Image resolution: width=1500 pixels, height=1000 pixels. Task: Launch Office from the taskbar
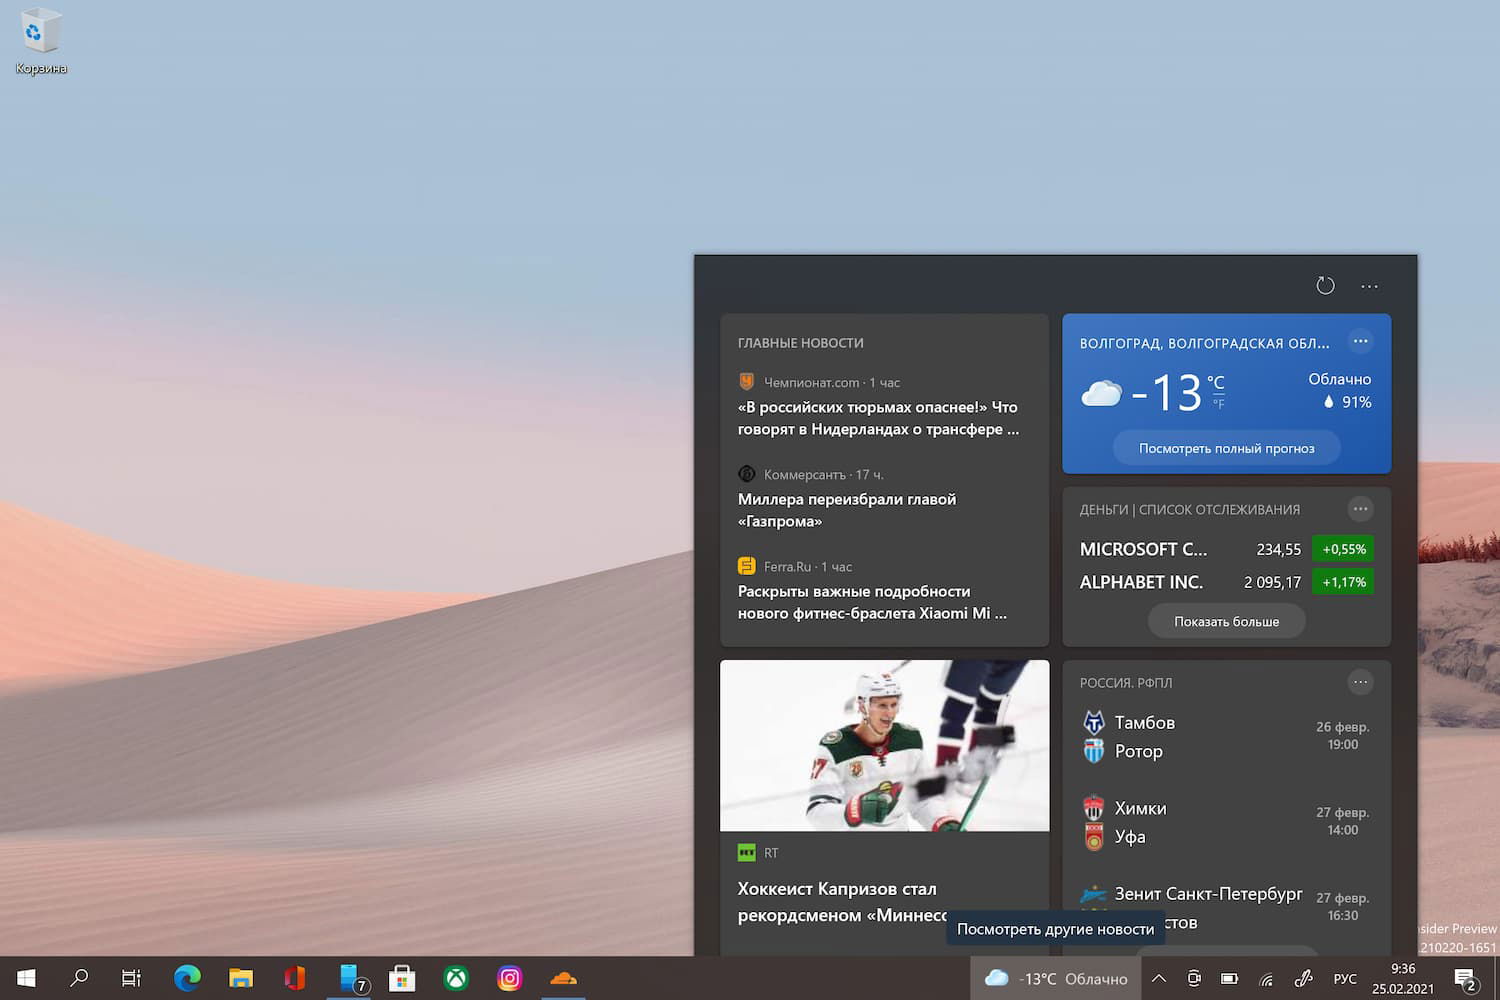pyautogui.click(x=295, y=978)
